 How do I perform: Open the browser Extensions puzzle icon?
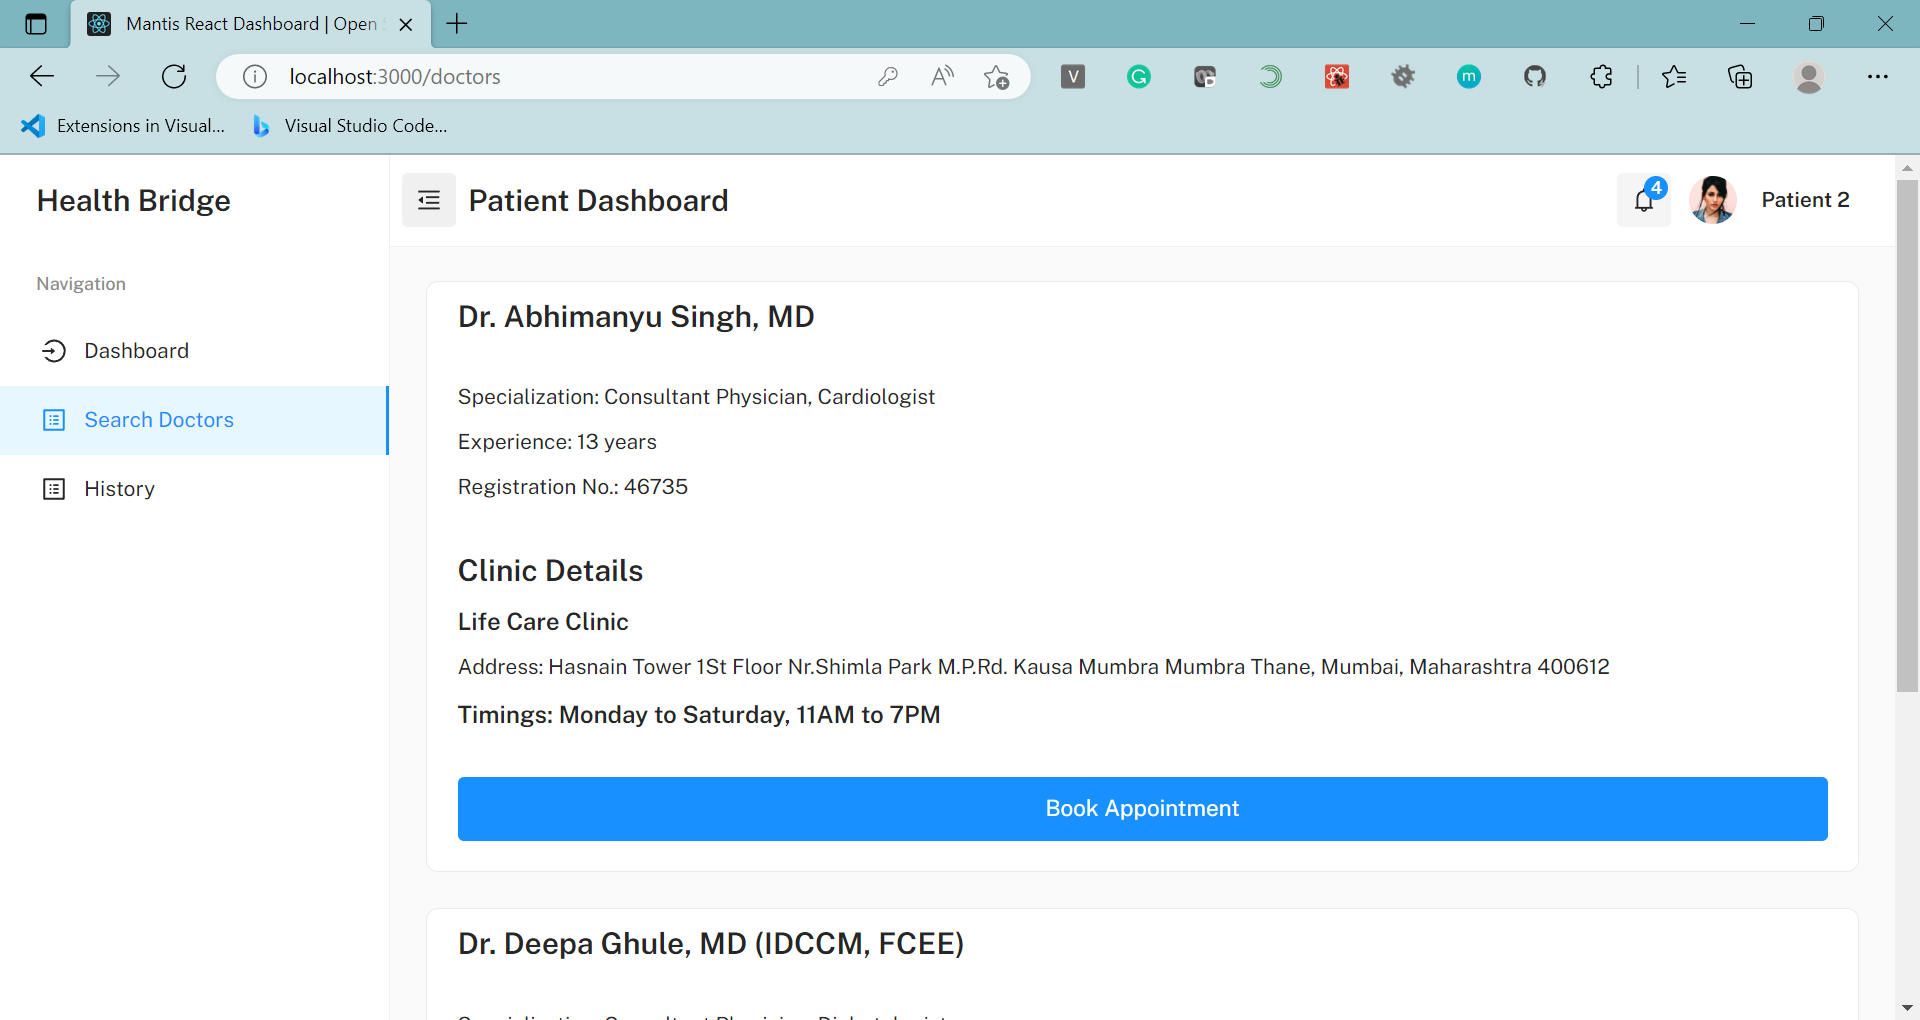pyautogui.click(x=1601, y=76)
